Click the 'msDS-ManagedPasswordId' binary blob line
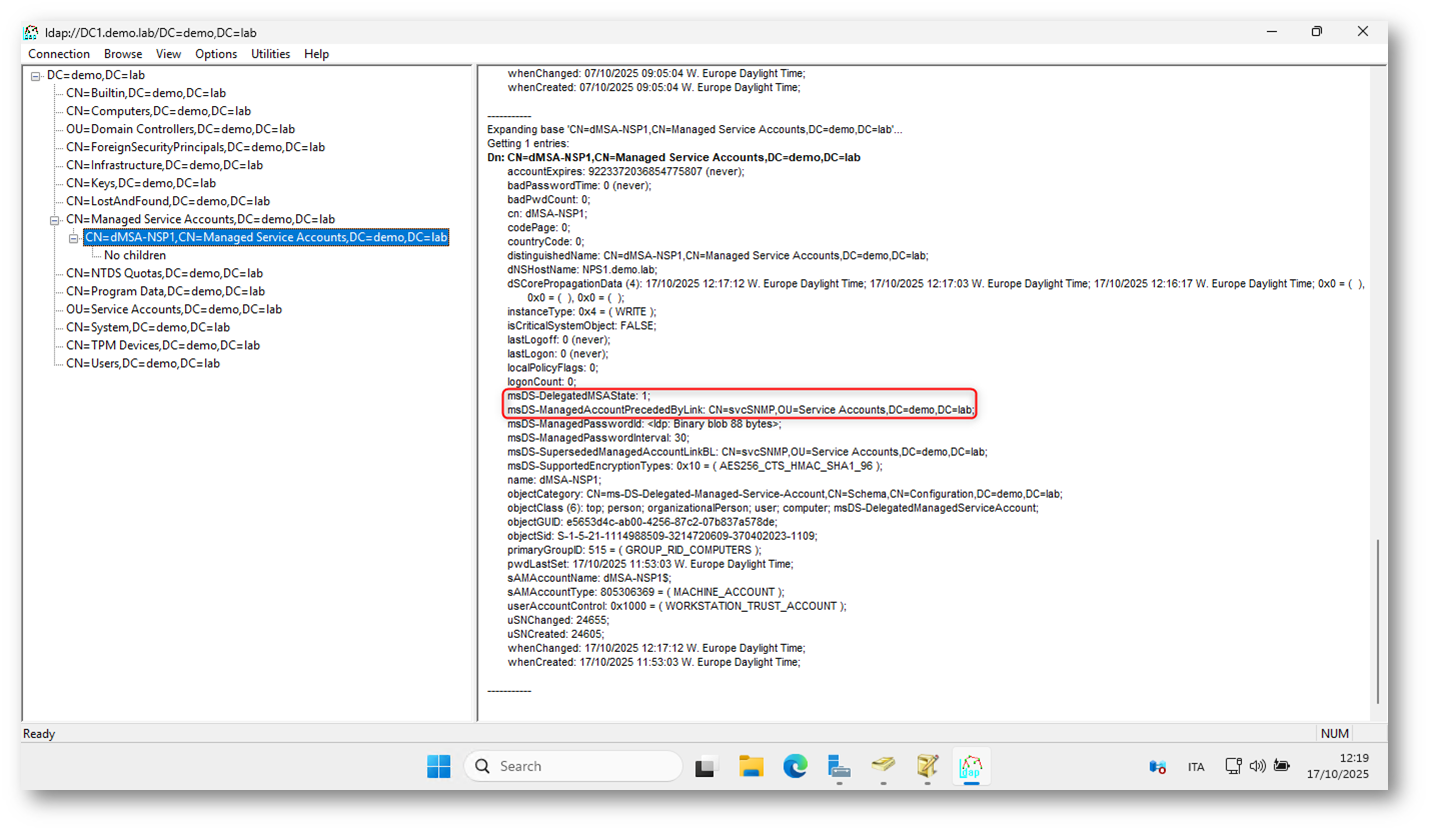1430x832 pixels. click(x=644, y=424)
